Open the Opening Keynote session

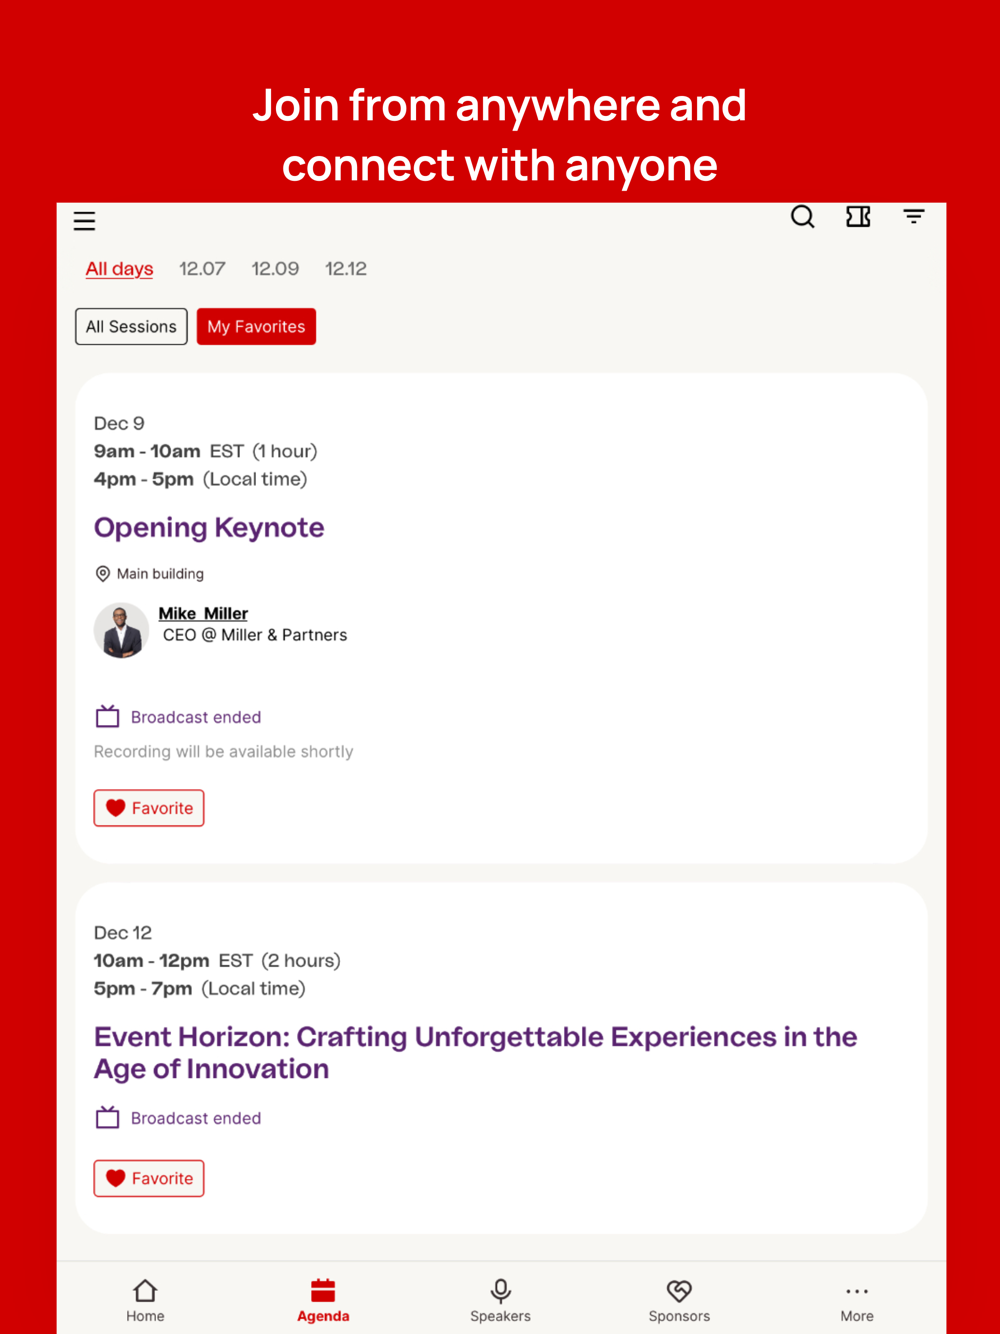(209, 528)
